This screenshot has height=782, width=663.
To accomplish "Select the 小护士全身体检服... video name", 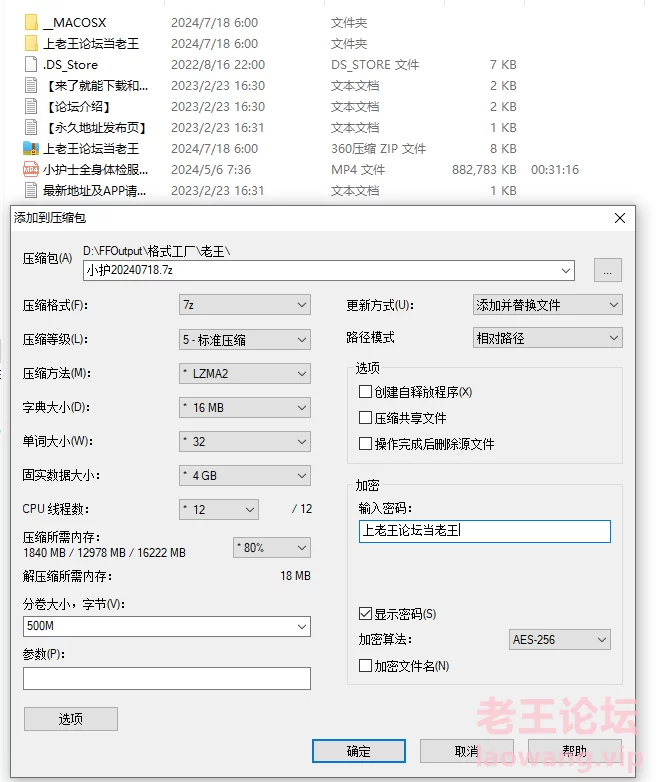I will 95,170.
